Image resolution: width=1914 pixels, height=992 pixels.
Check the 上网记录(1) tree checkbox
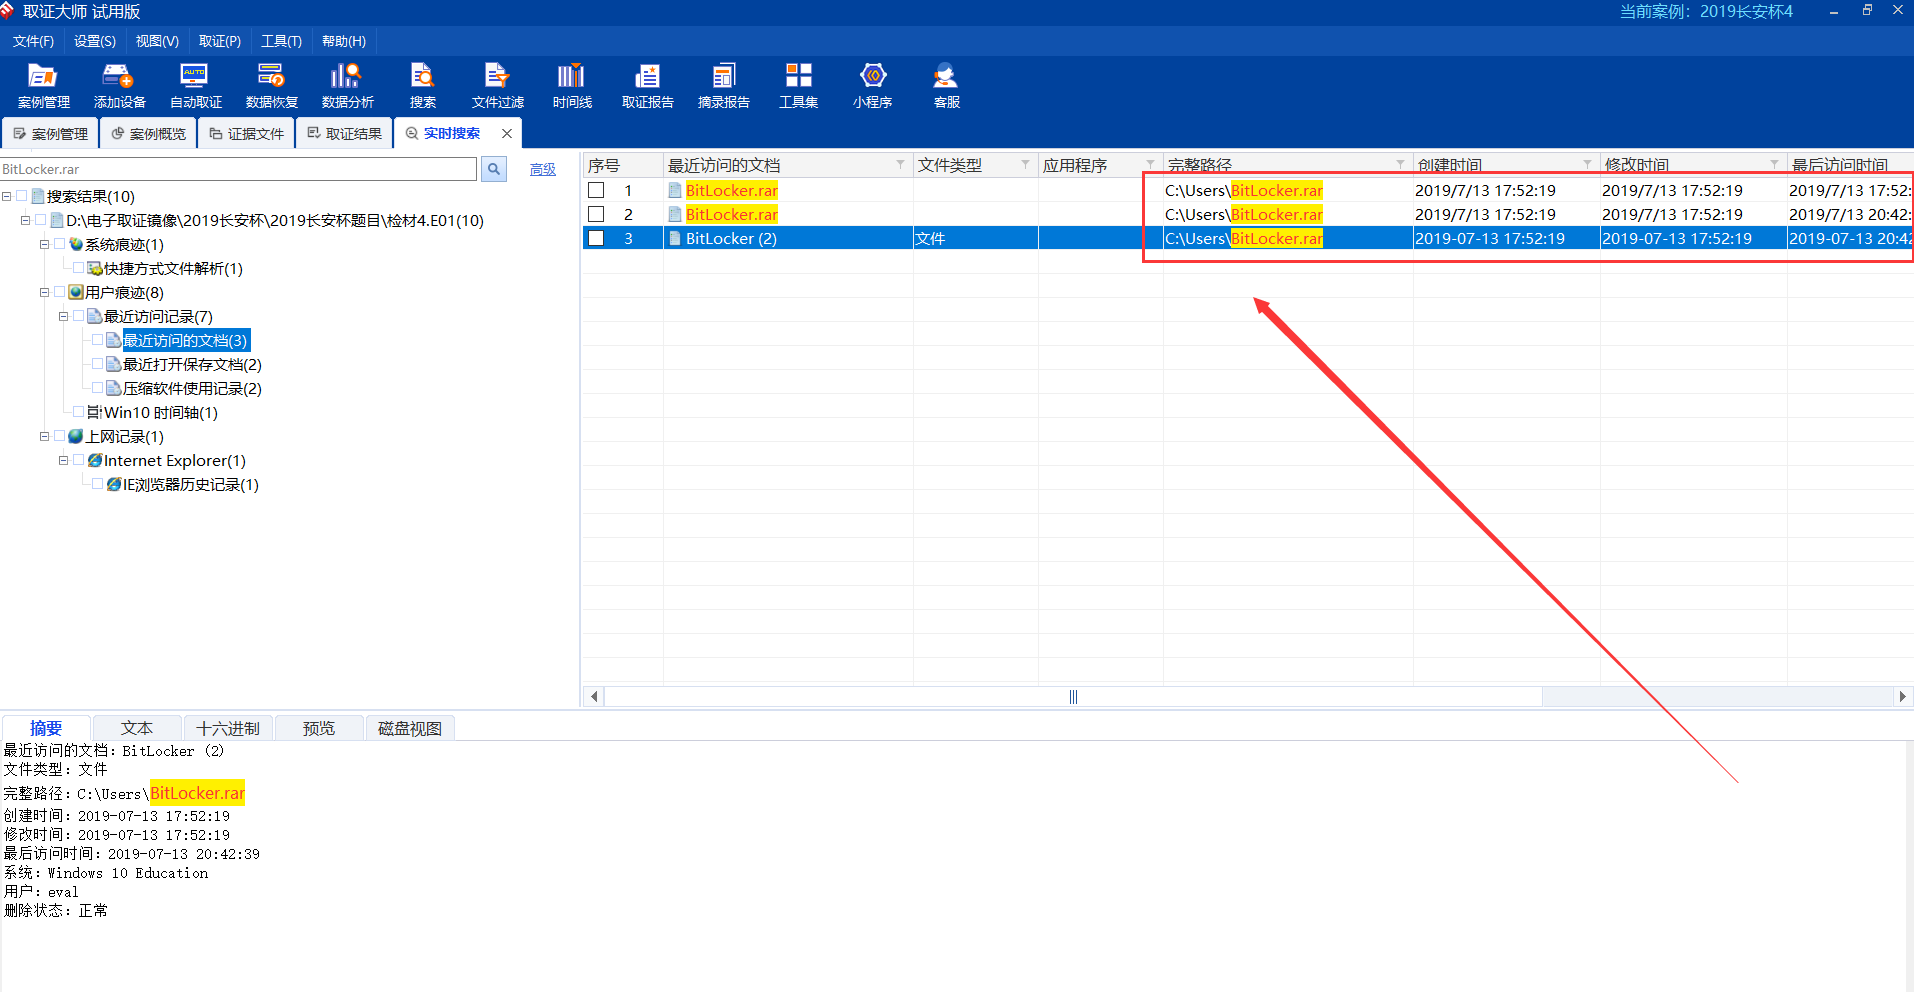pyautogui.click(x=60, y=436)
